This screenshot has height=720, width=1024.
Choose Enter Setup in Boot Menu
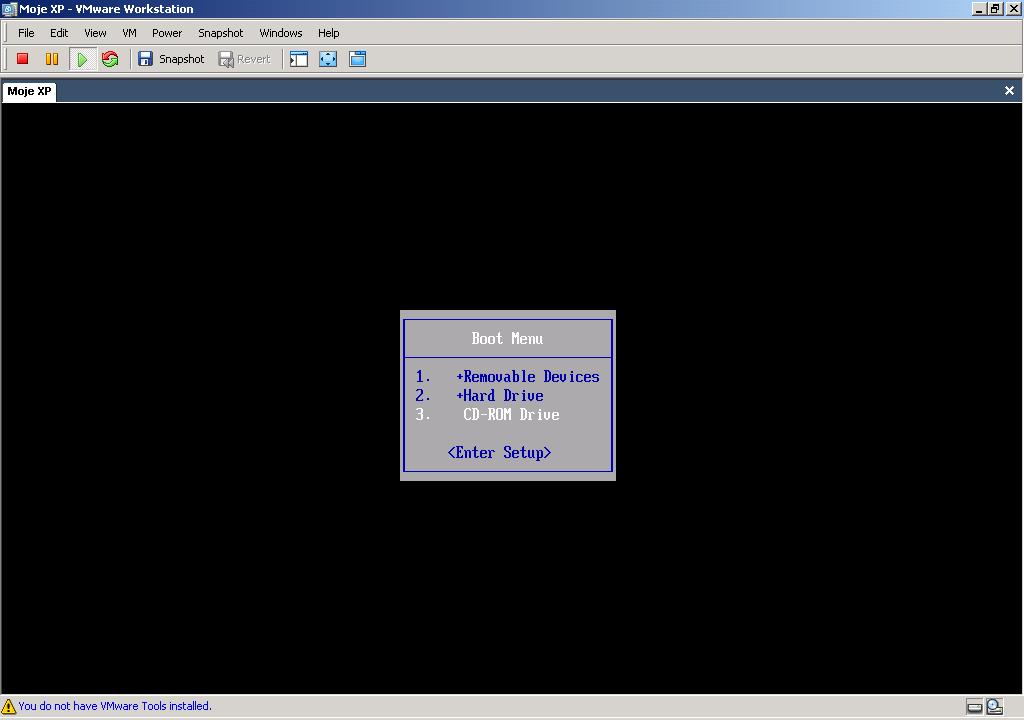[x=500, y=453]
